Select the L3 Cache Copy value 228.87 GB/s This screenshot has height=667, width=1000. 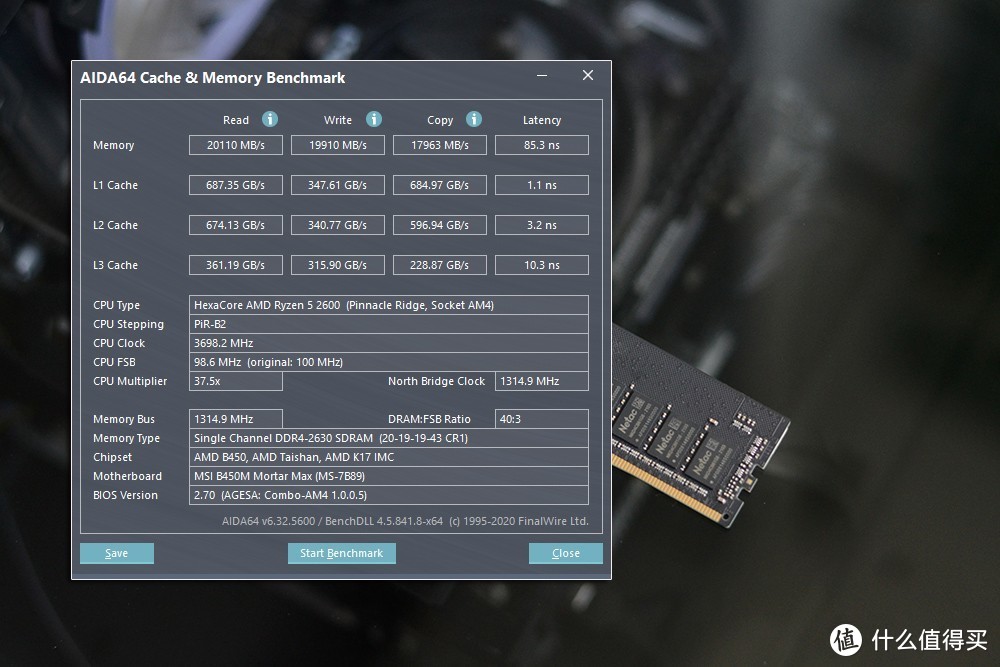coord(440,265)
